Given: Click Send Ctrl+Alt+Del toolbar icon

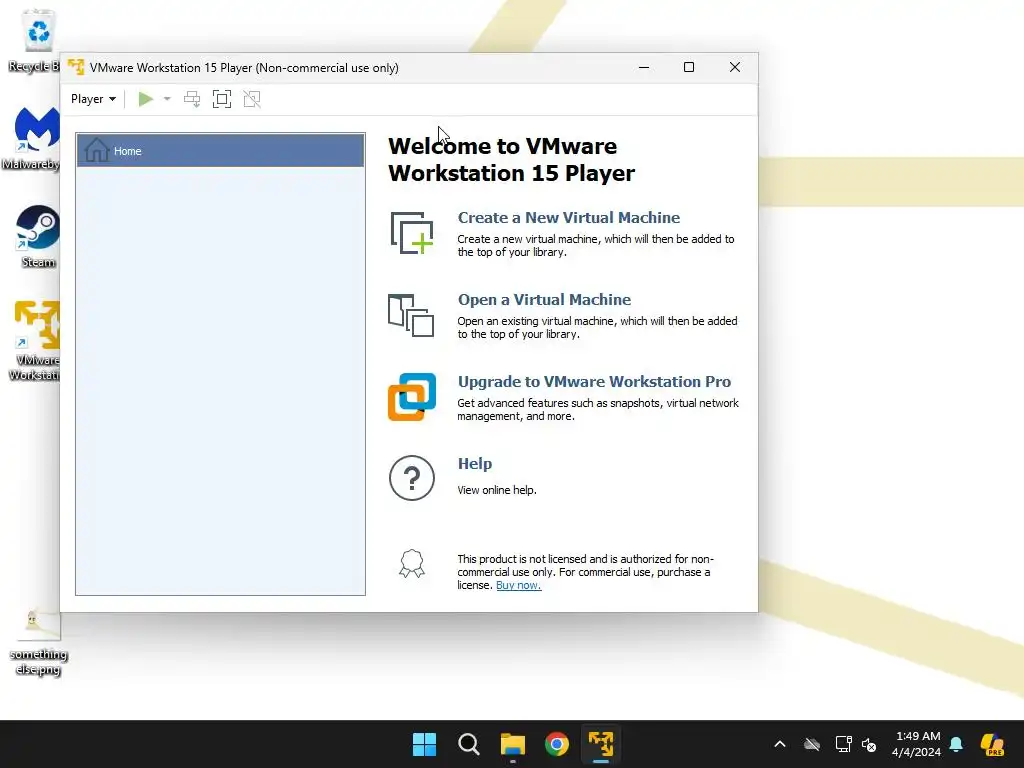Looking at the screenshot, I should pyautogui.click(x=192, y=99).
